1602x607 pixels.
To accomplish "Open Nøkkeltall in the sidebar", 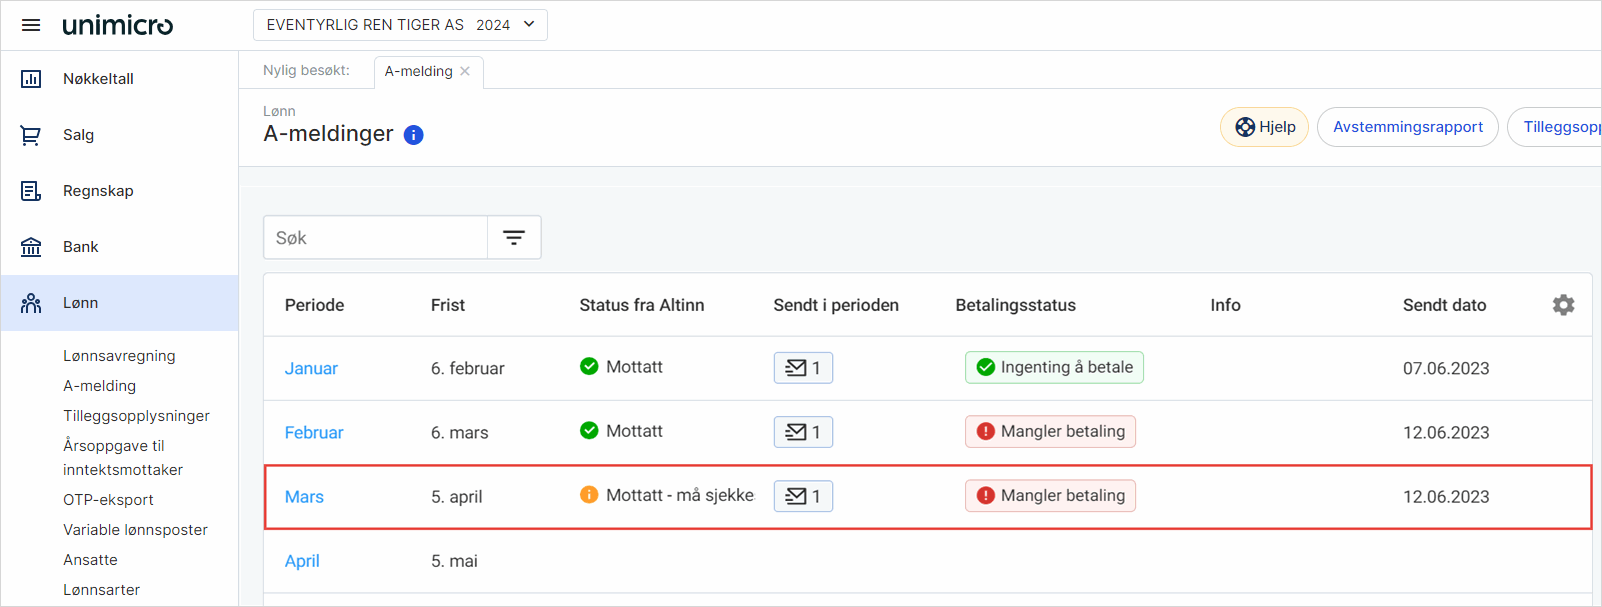I will coord(98,79).
